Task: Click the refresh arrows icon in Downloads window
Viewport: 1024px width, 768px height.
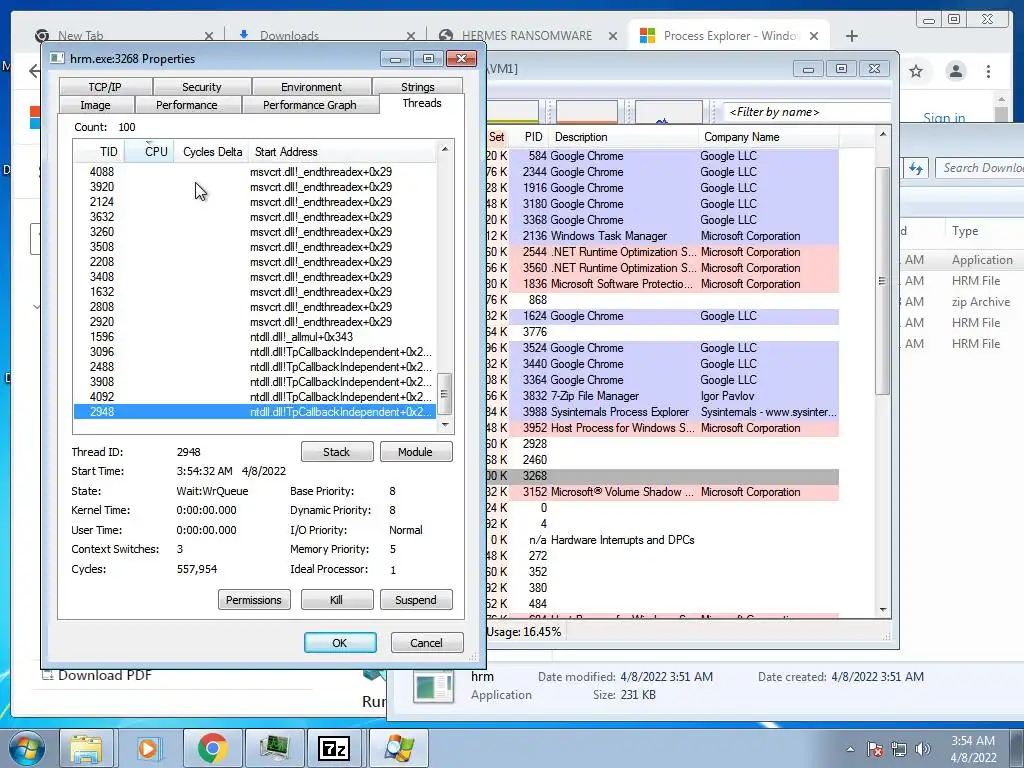Action: [916, 168]
